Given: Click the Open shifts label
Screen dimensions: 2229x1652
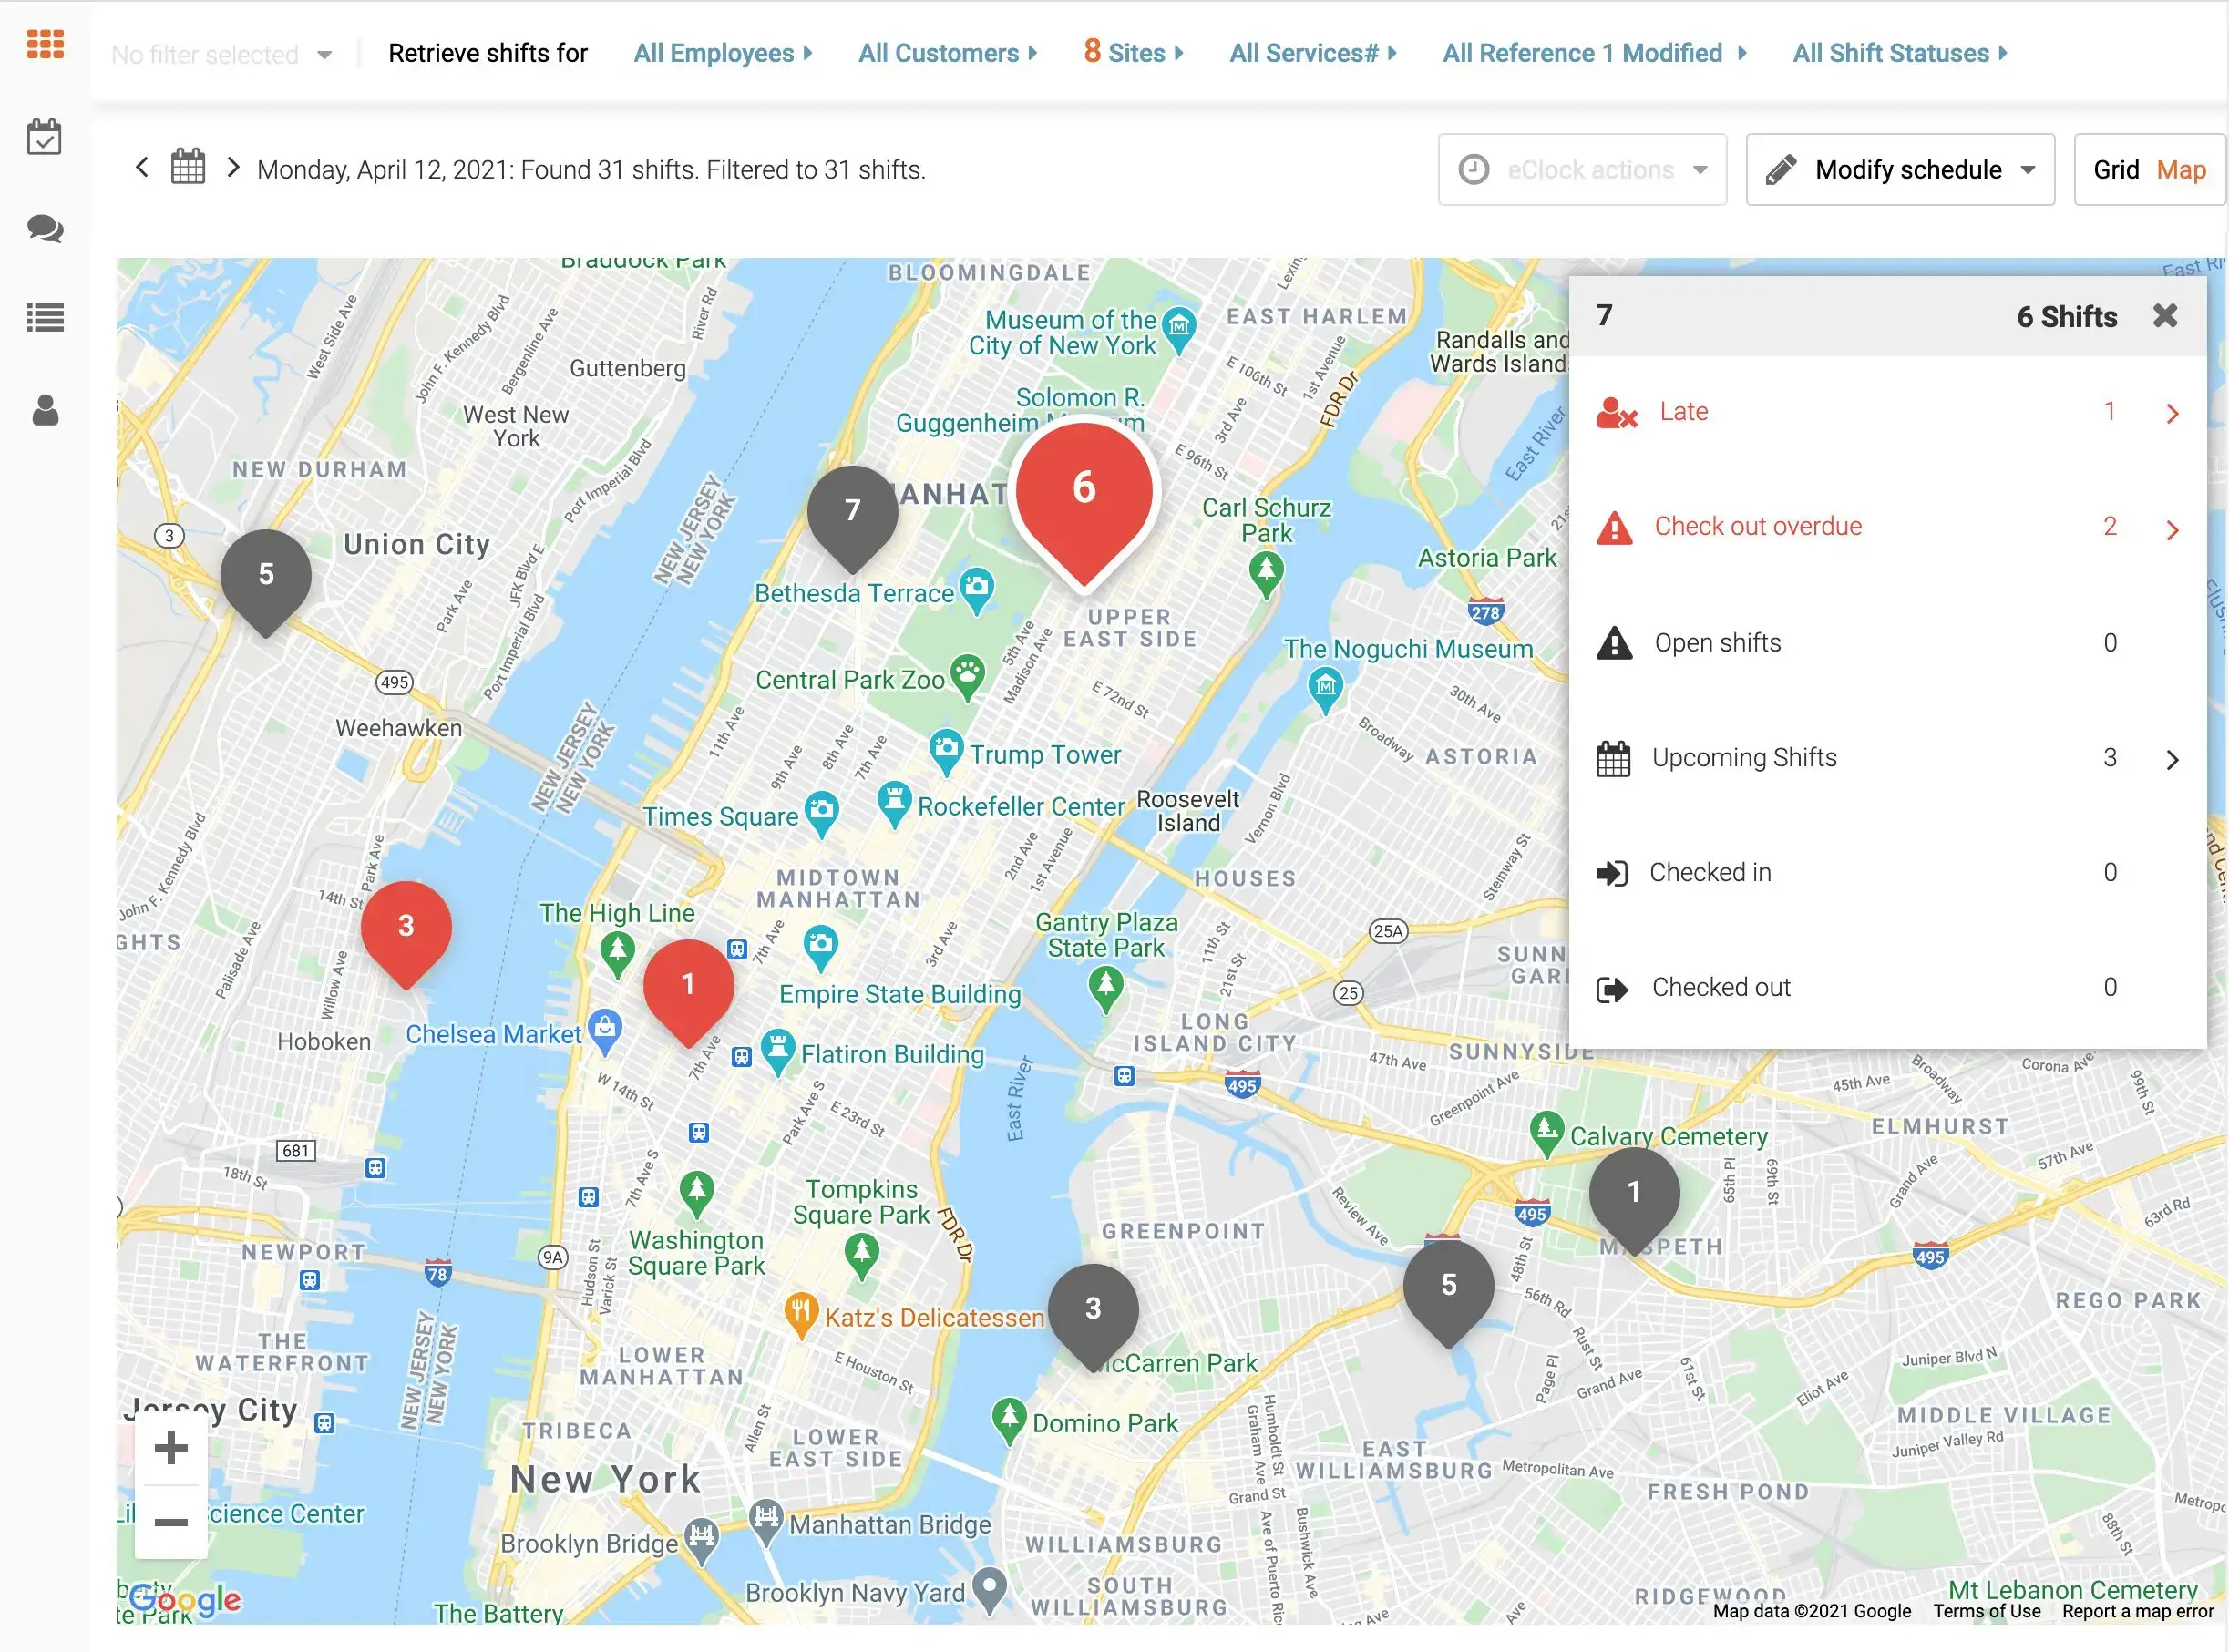Looking at the screenshot, I should tap(1717, 643).
